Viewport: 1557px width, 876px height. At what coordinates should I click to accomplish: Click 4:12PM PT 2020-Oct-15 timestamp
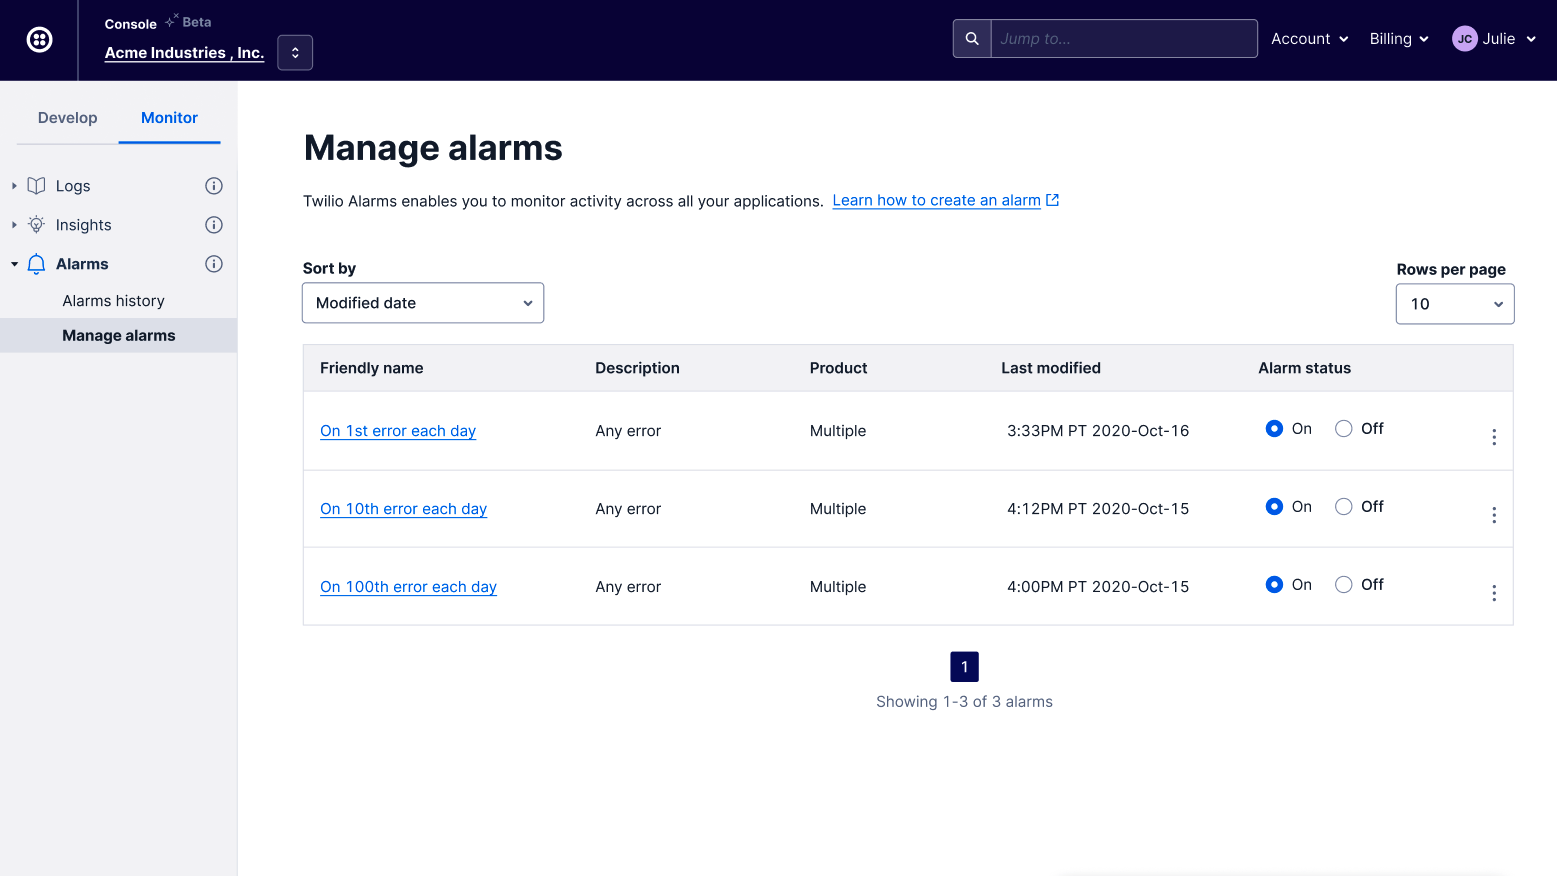click(x=1098, y=509)
